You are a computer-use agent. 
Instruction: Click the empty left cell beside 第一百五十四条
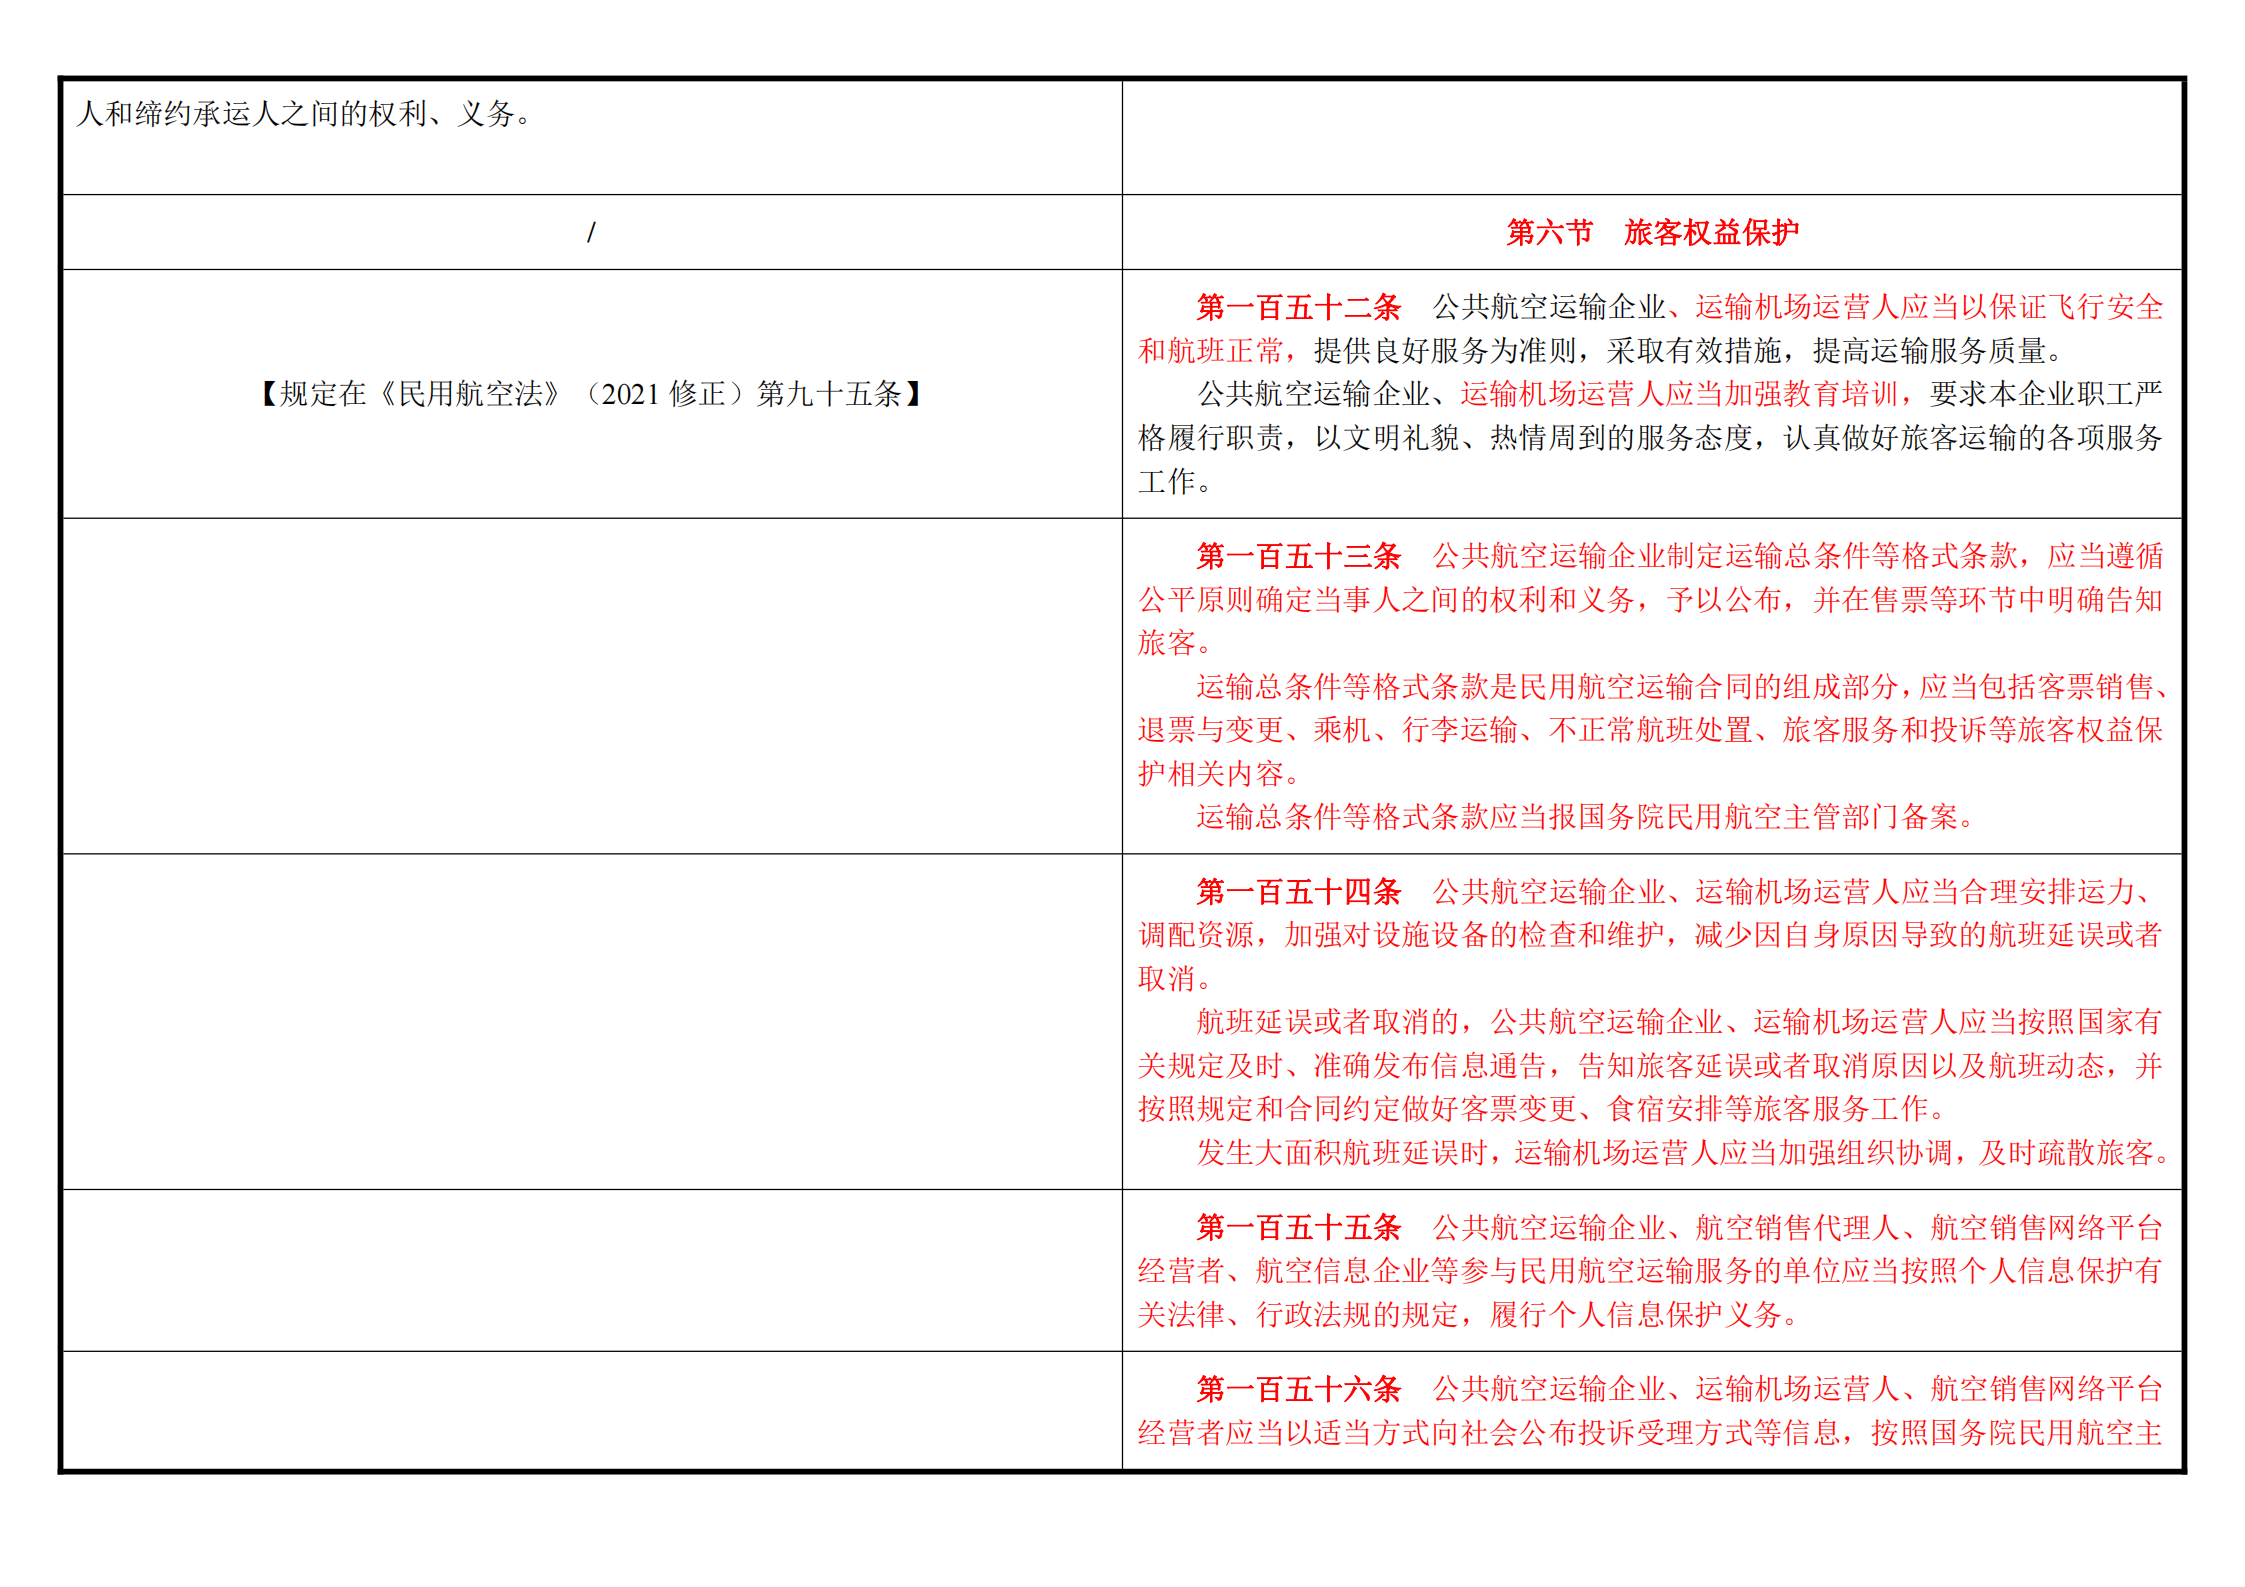pyautogui.click(x=592, y=1021)
